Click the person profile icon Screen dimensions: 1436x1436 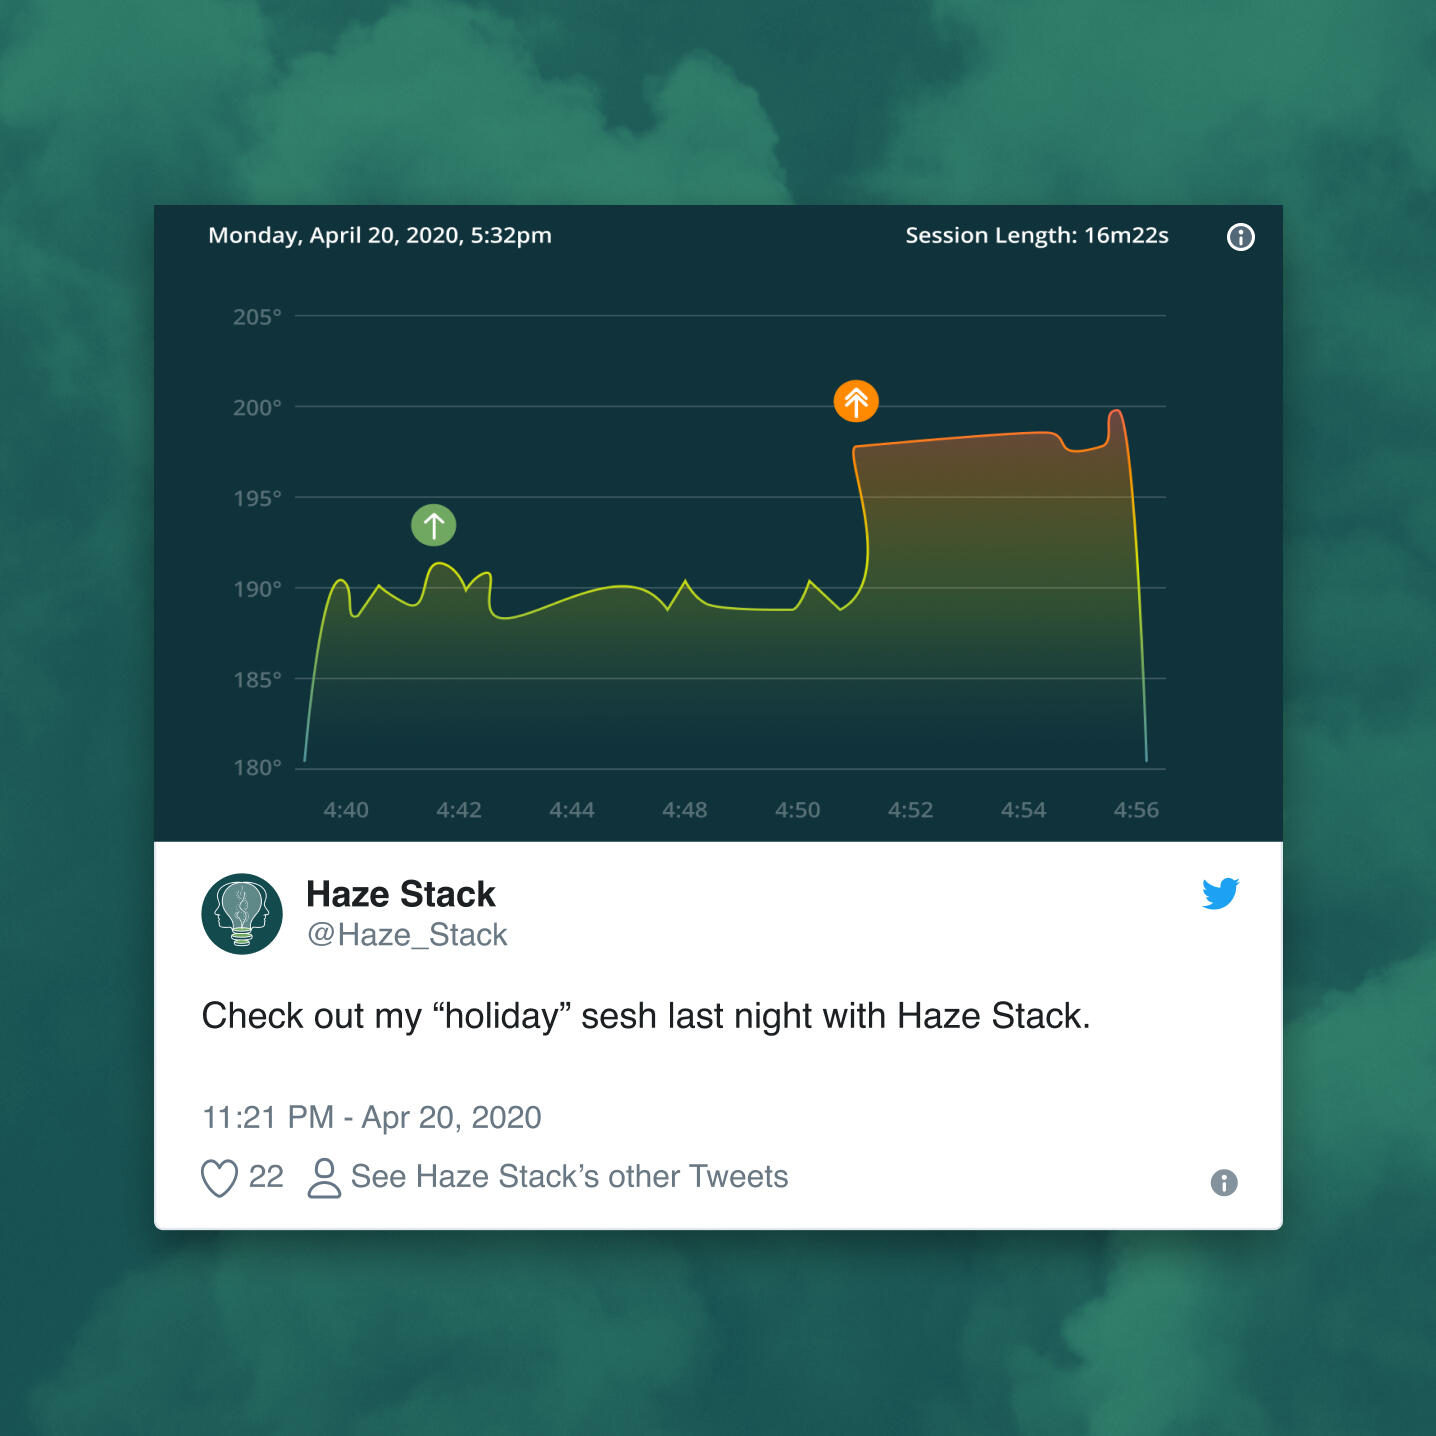click(324, 1178)
